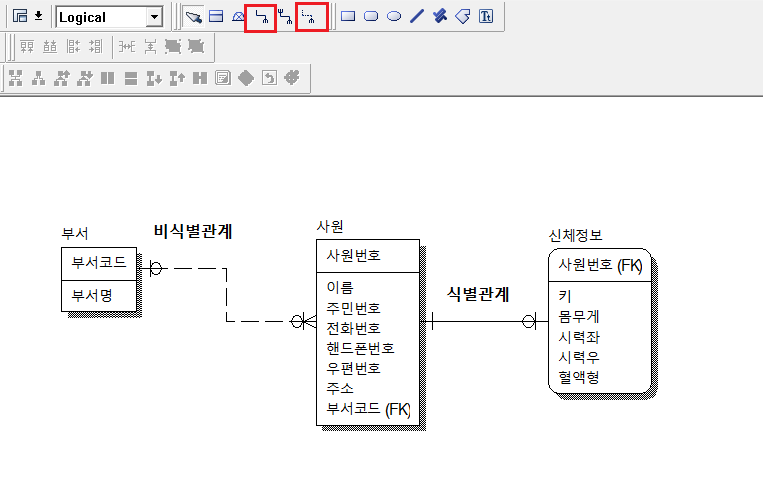
Task: Choose the solid-line identifying relationship tool
Action: [261, 18]
